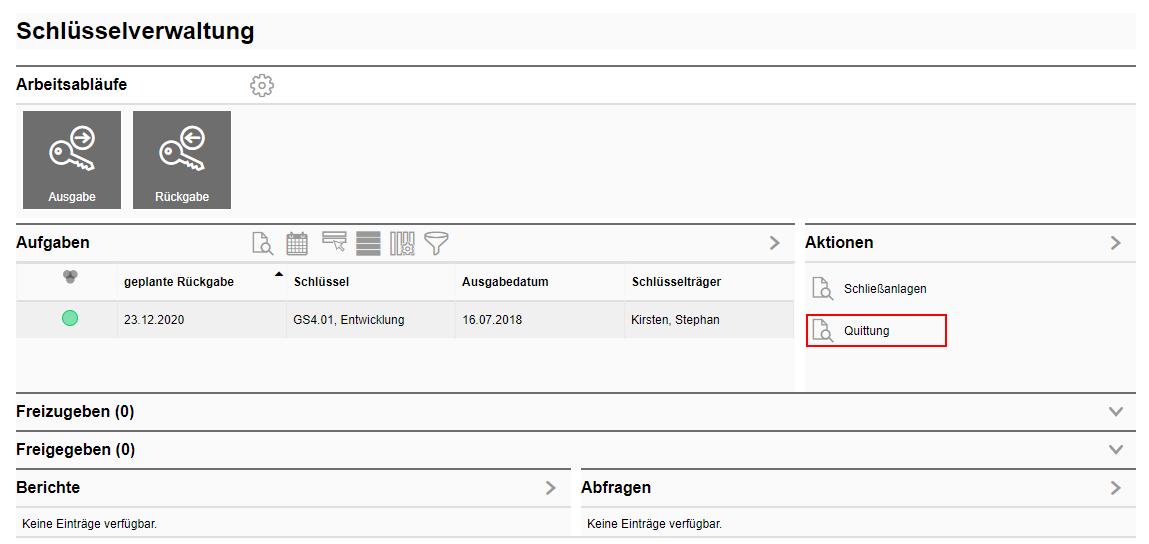
Task: Open the calendar view in Aufgaben toolbar
Action: pyautogui.click(x=297, y=243)
